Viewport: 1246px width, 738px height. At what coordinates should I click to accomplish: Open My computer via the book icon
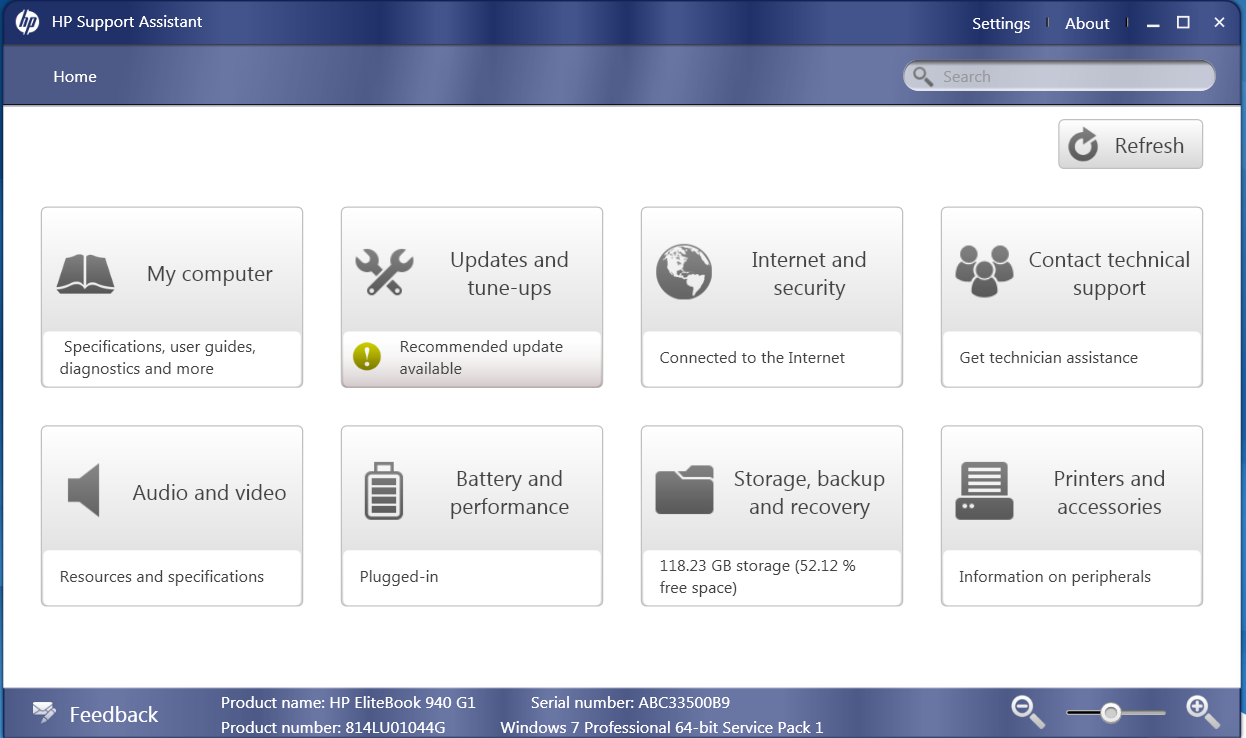point(85,274)
